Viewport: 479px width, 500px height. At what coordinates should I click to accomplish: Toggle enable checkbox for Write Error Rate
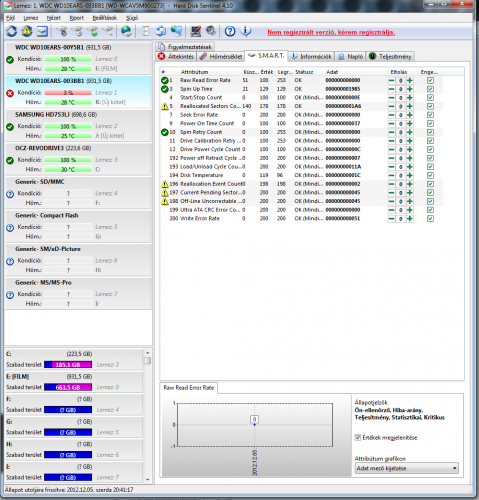click(x=430, y=219)
